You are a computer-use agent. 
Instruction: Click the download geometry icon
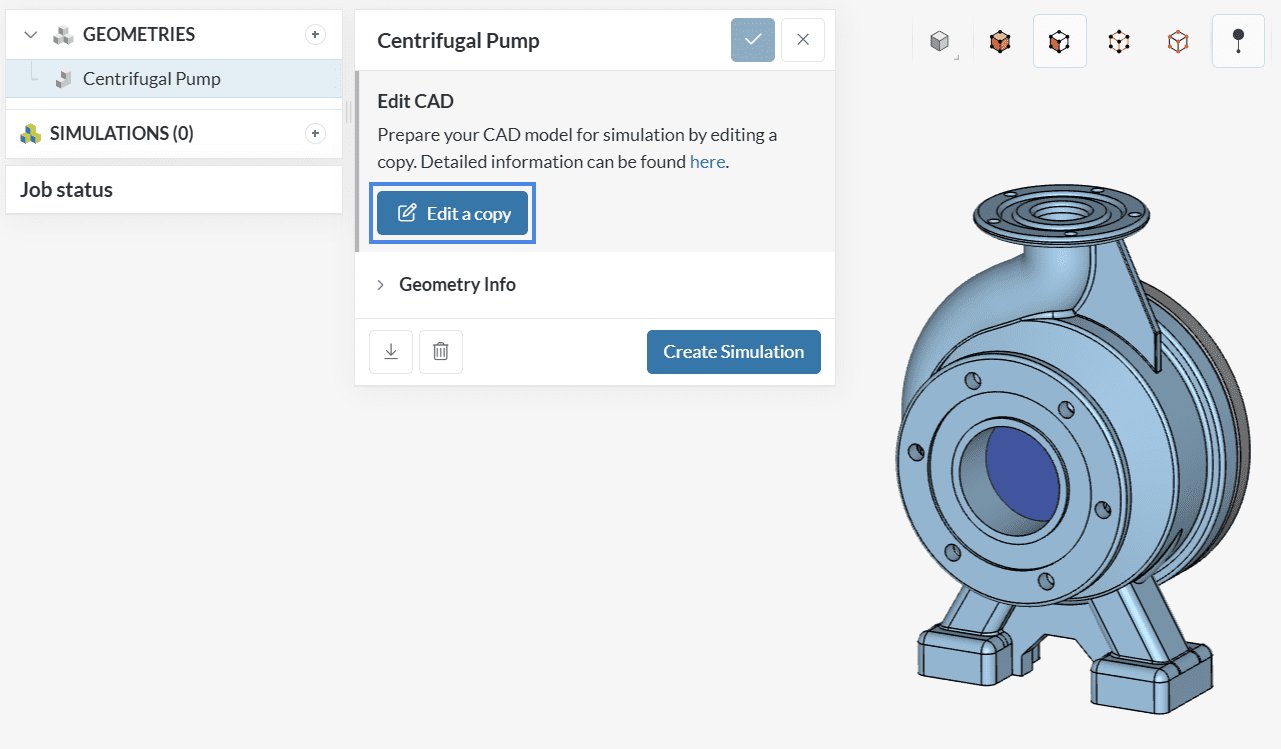tap(391, 352)
